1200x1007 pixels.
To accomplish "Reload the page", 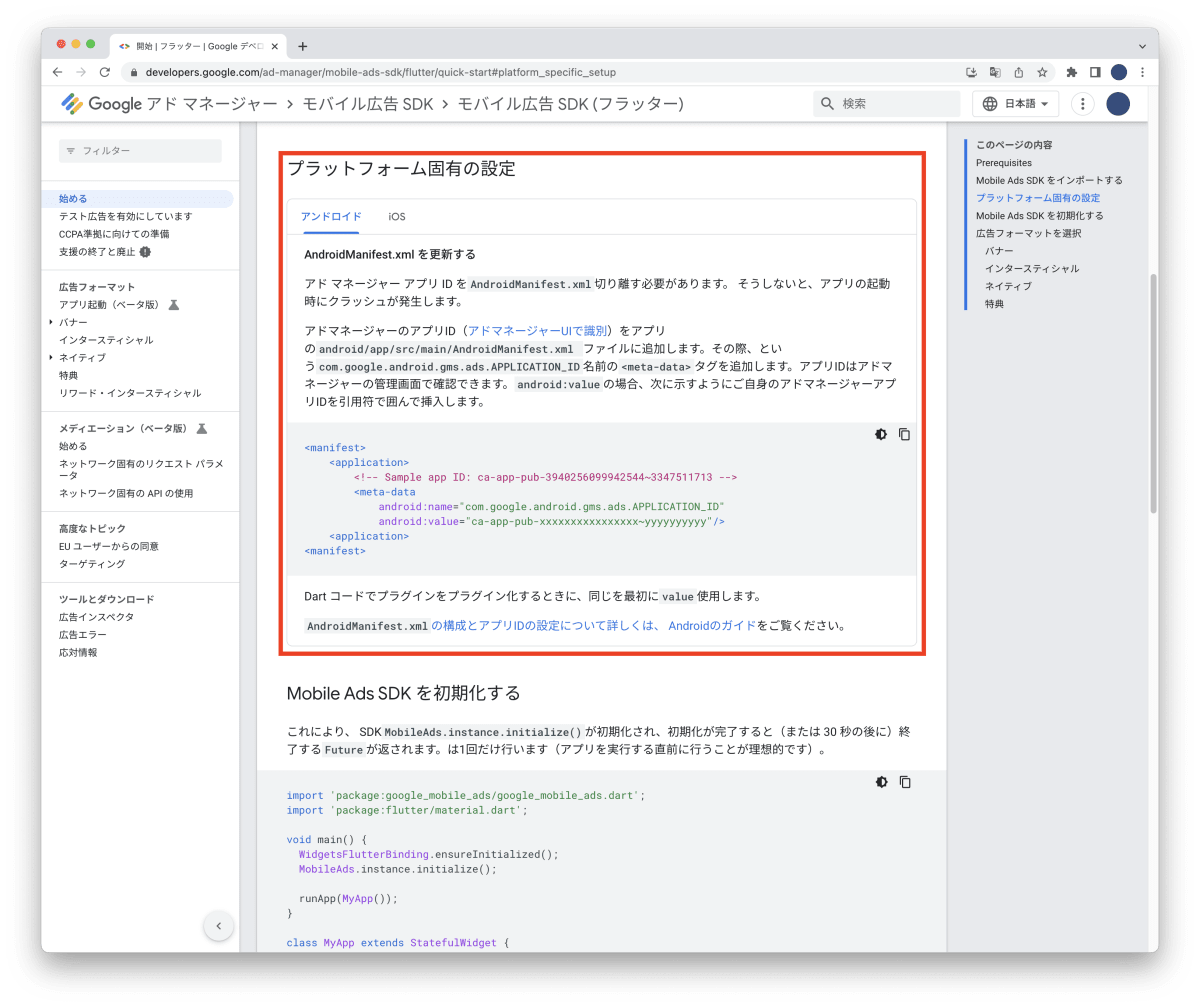I will click(105, 72).
